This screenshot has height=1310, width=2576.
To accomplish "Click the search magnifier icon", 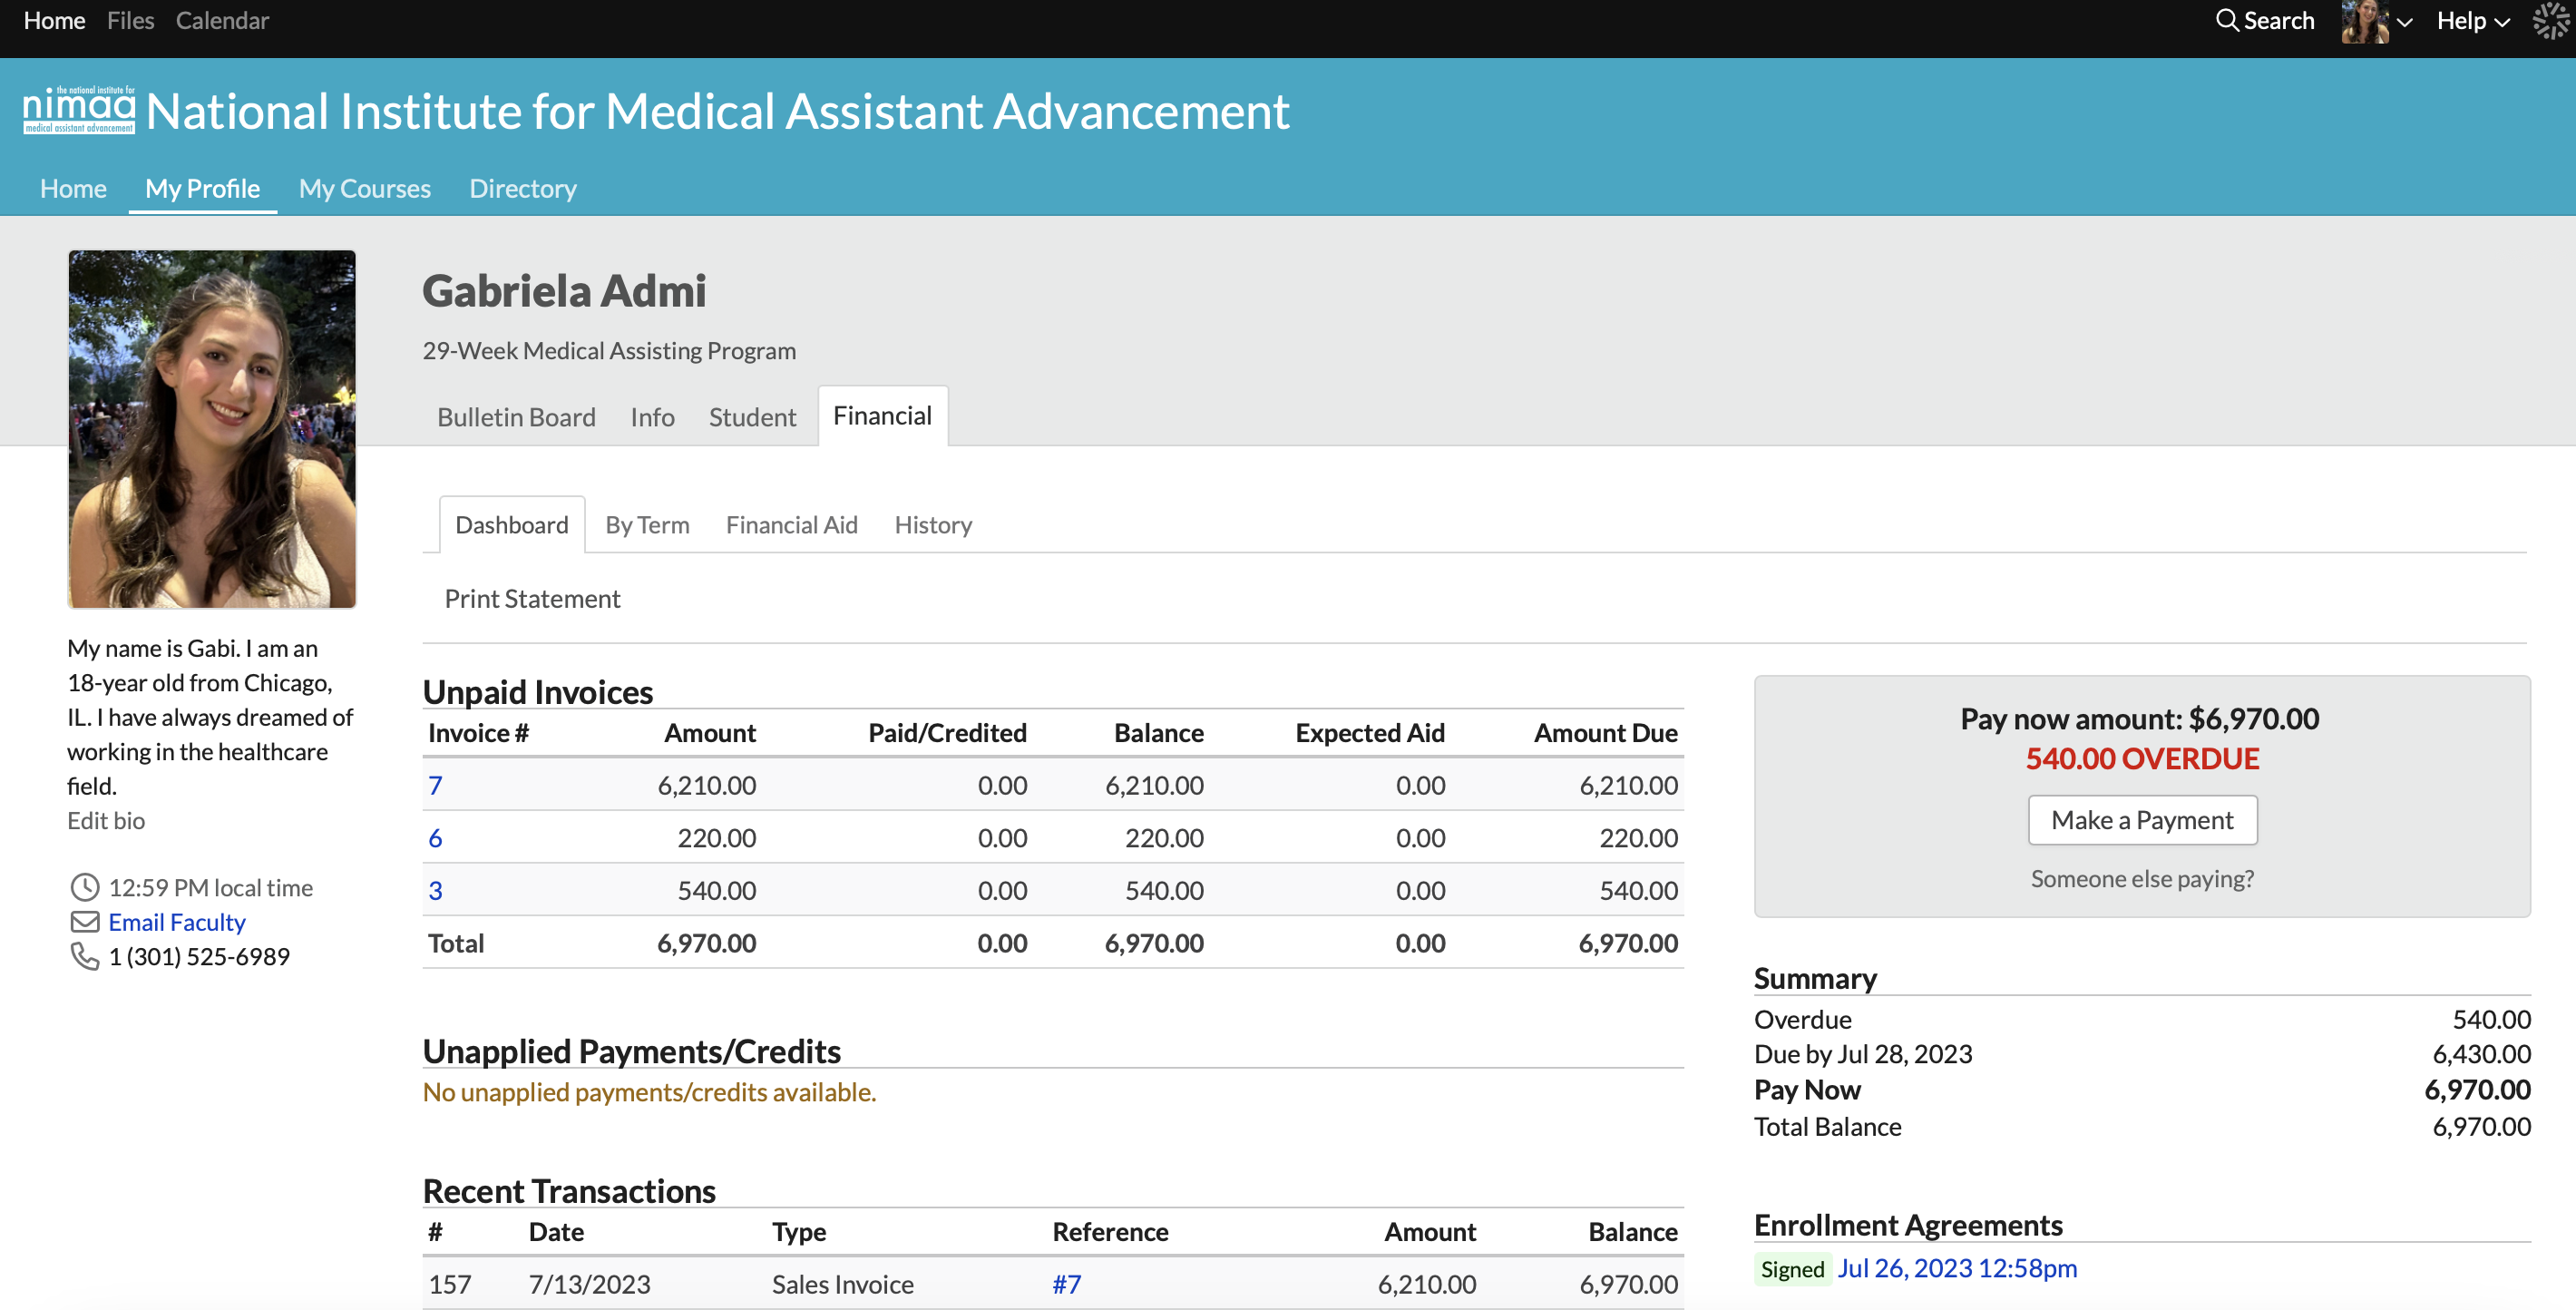I will (2226, 21).
